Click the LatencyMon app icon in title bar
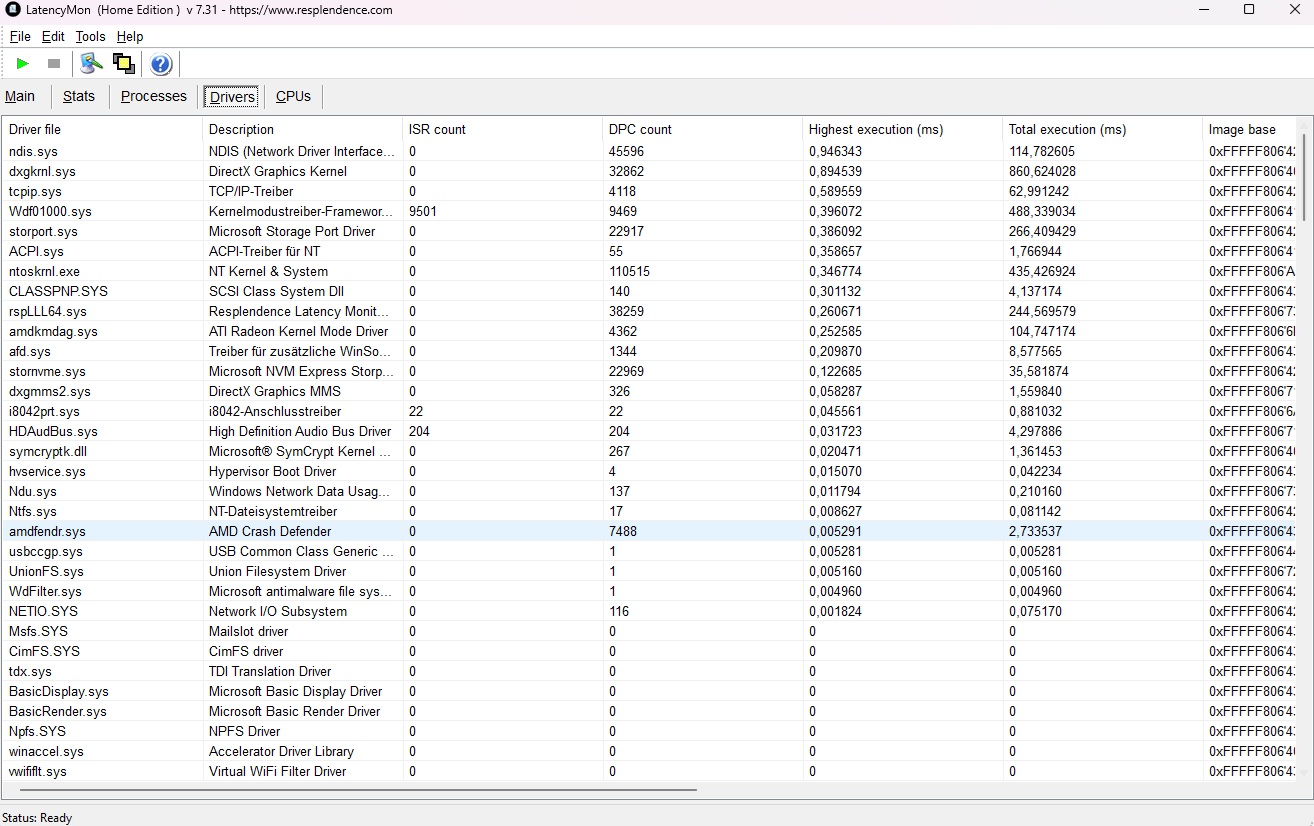Viewport: 1314px width, 826px height. [13, 10]
